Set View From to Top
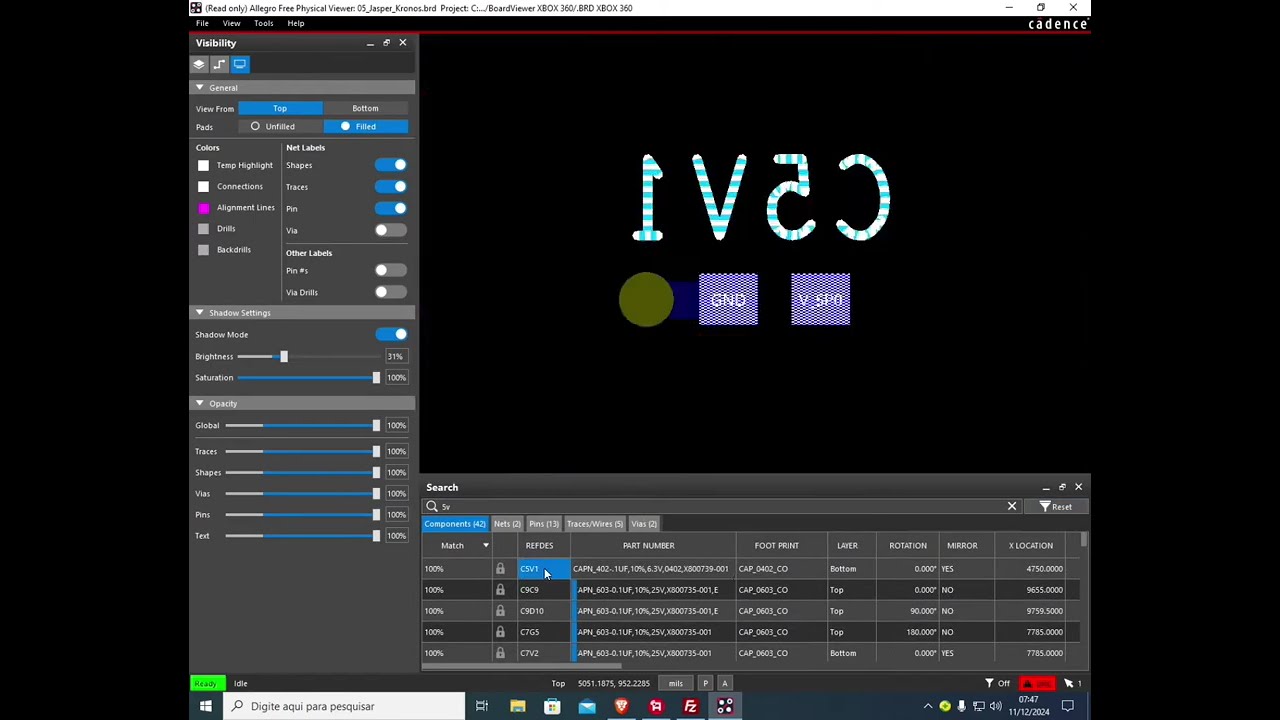Image resolution: width=1280 pixels, height=720 pixels. [280, 108]
